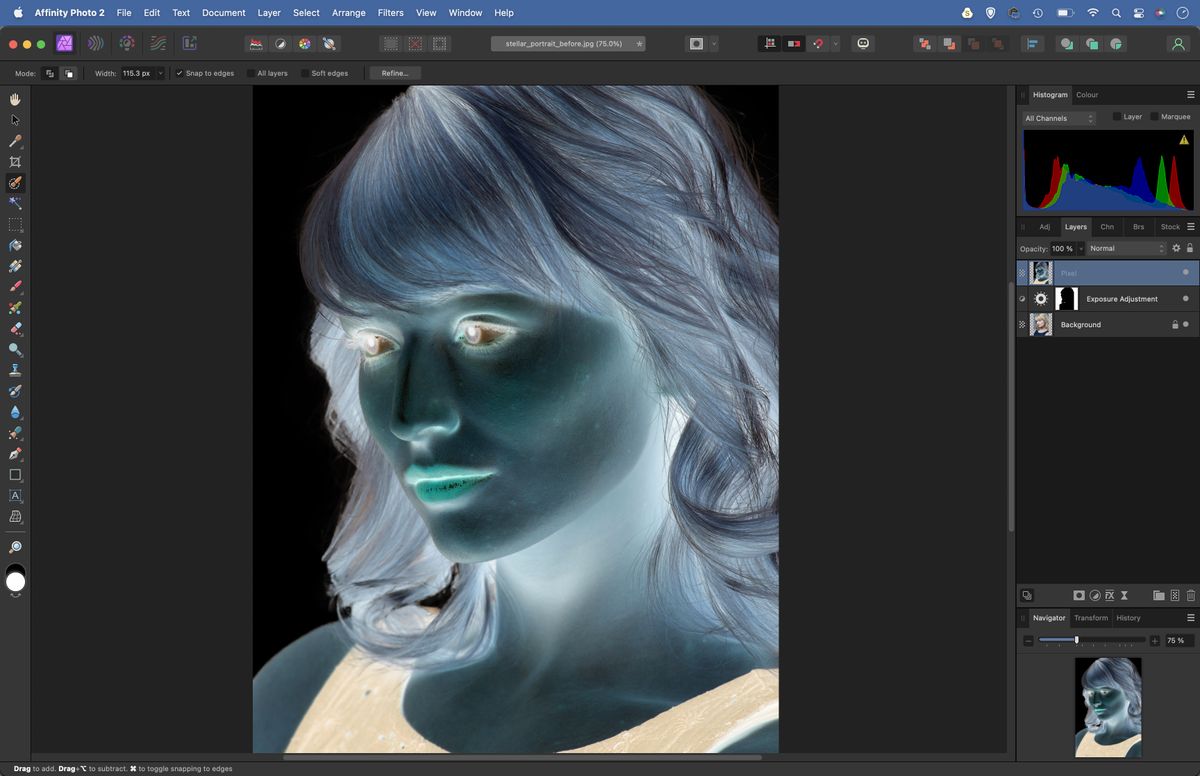Image resolution: width=1200 pixels, height=776 pixels.
Task: Select the Move tool
Action: coord(14,119)
